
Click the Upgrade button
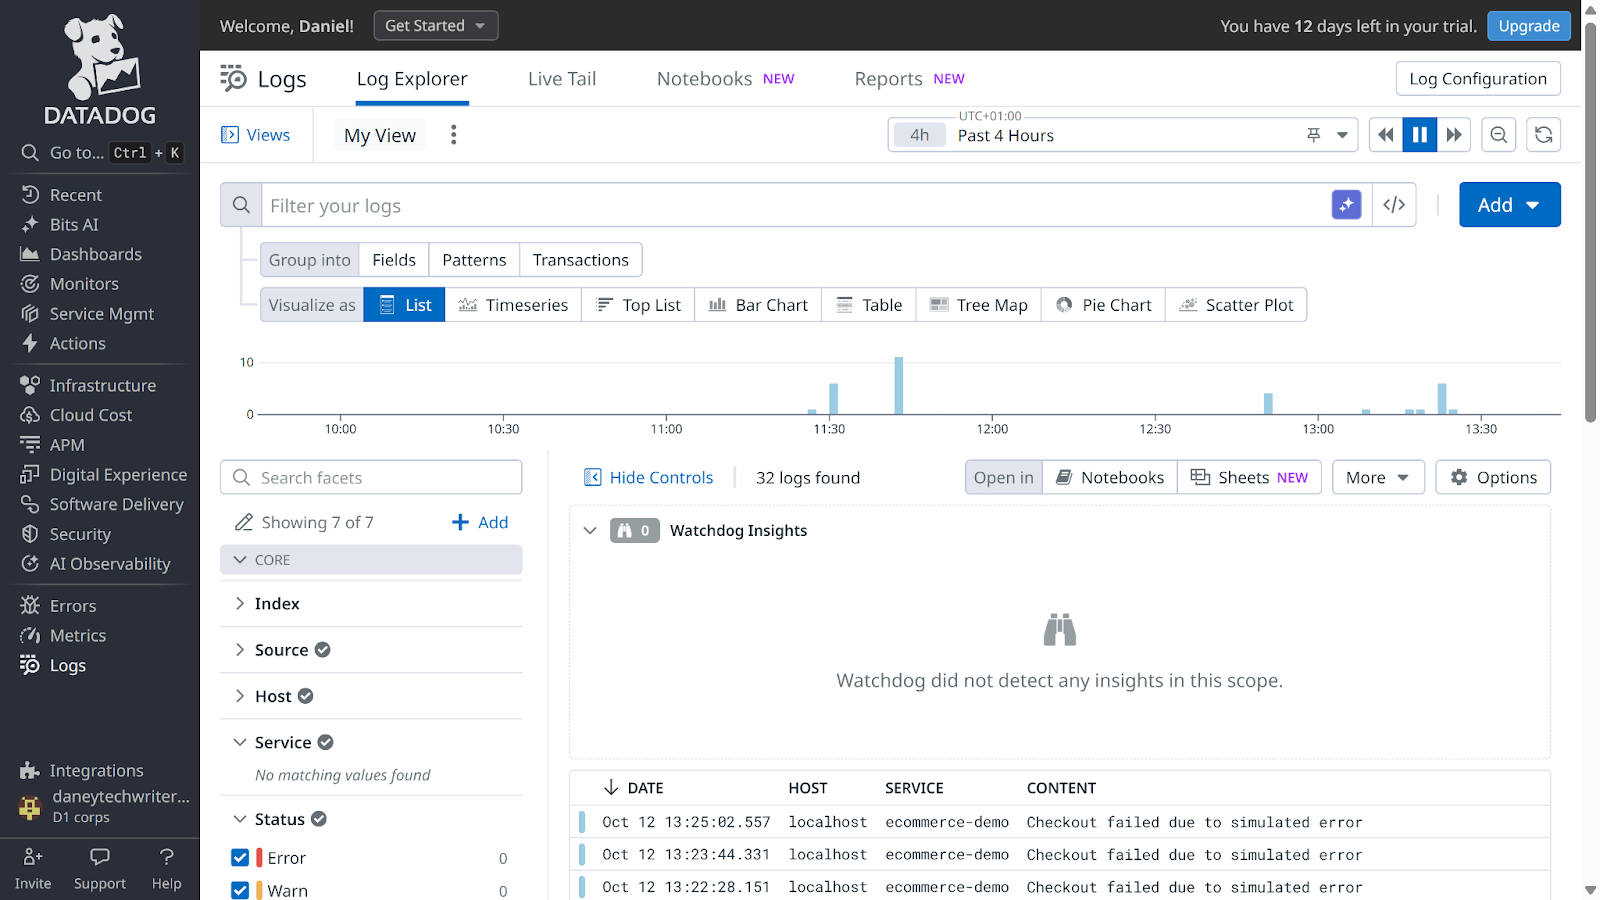click(1528, 26)
